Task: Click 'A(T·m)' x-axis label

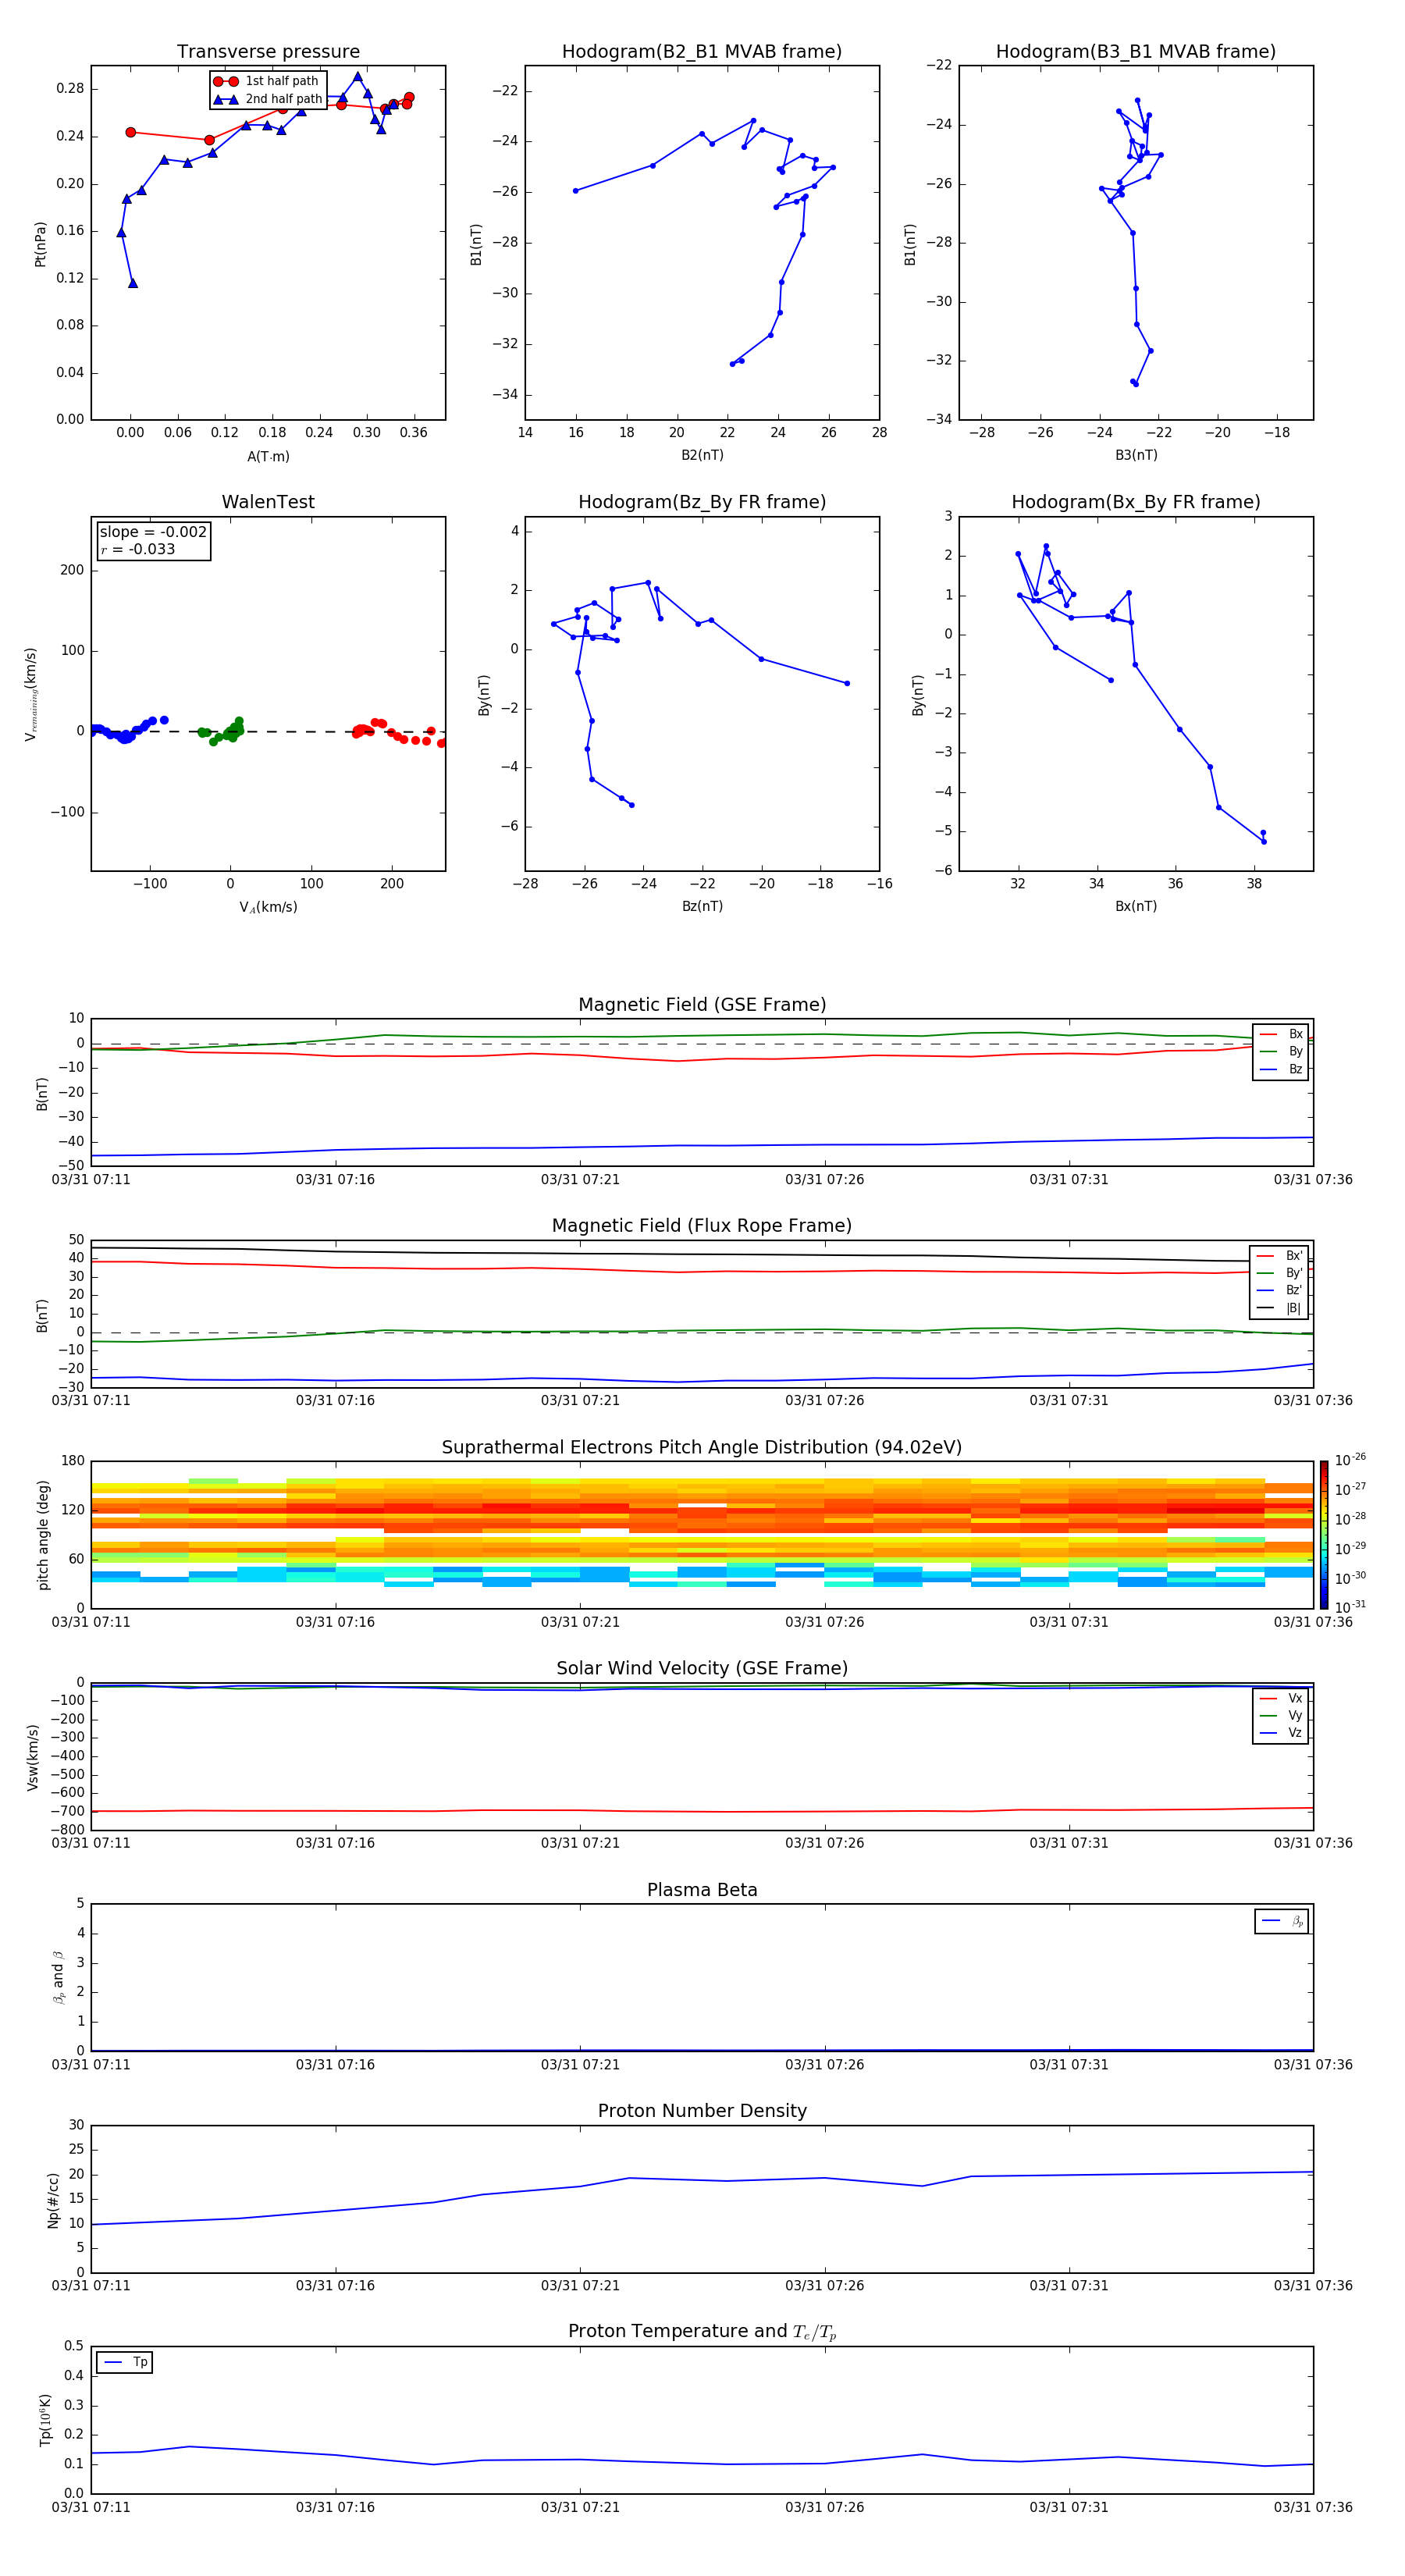Action: coord(268,456)
